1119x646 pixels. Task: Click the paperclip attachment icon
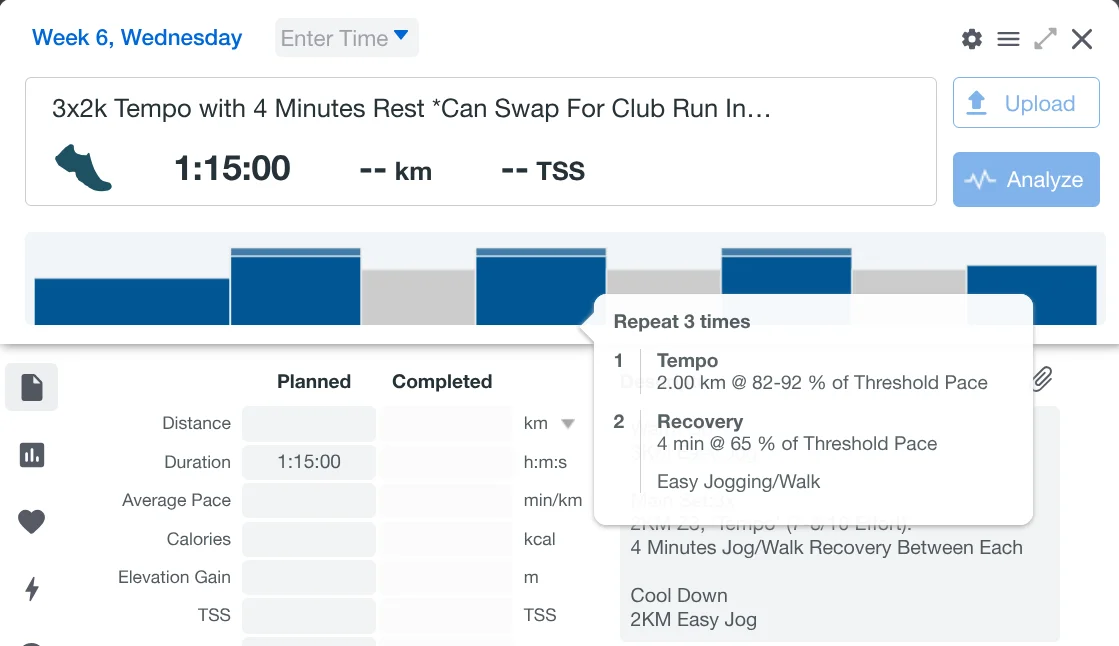pyautogui.click(x=1042, y=378)
